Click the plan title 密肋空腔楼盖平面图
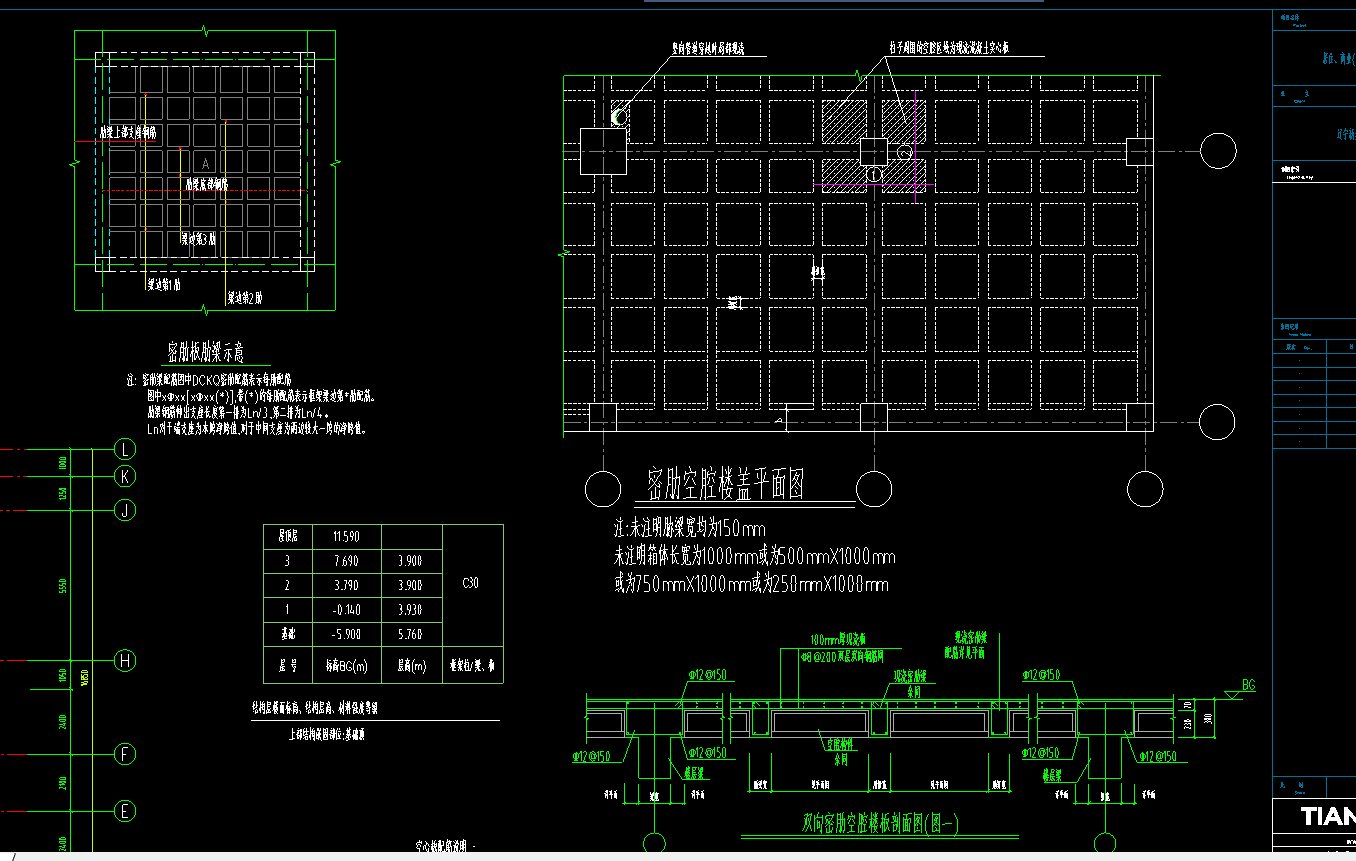 [725, 485]
